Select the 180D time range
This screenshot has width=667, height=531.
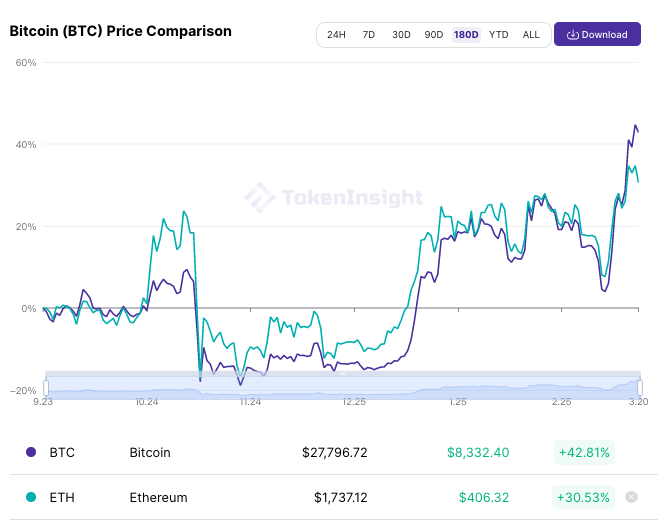pyautogui.click(x=466, y=35)
